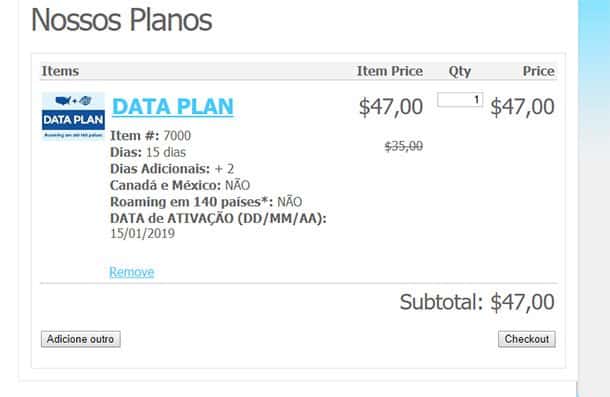
Task: Click the Item # 7000 detail line
Action: (151, 135)
